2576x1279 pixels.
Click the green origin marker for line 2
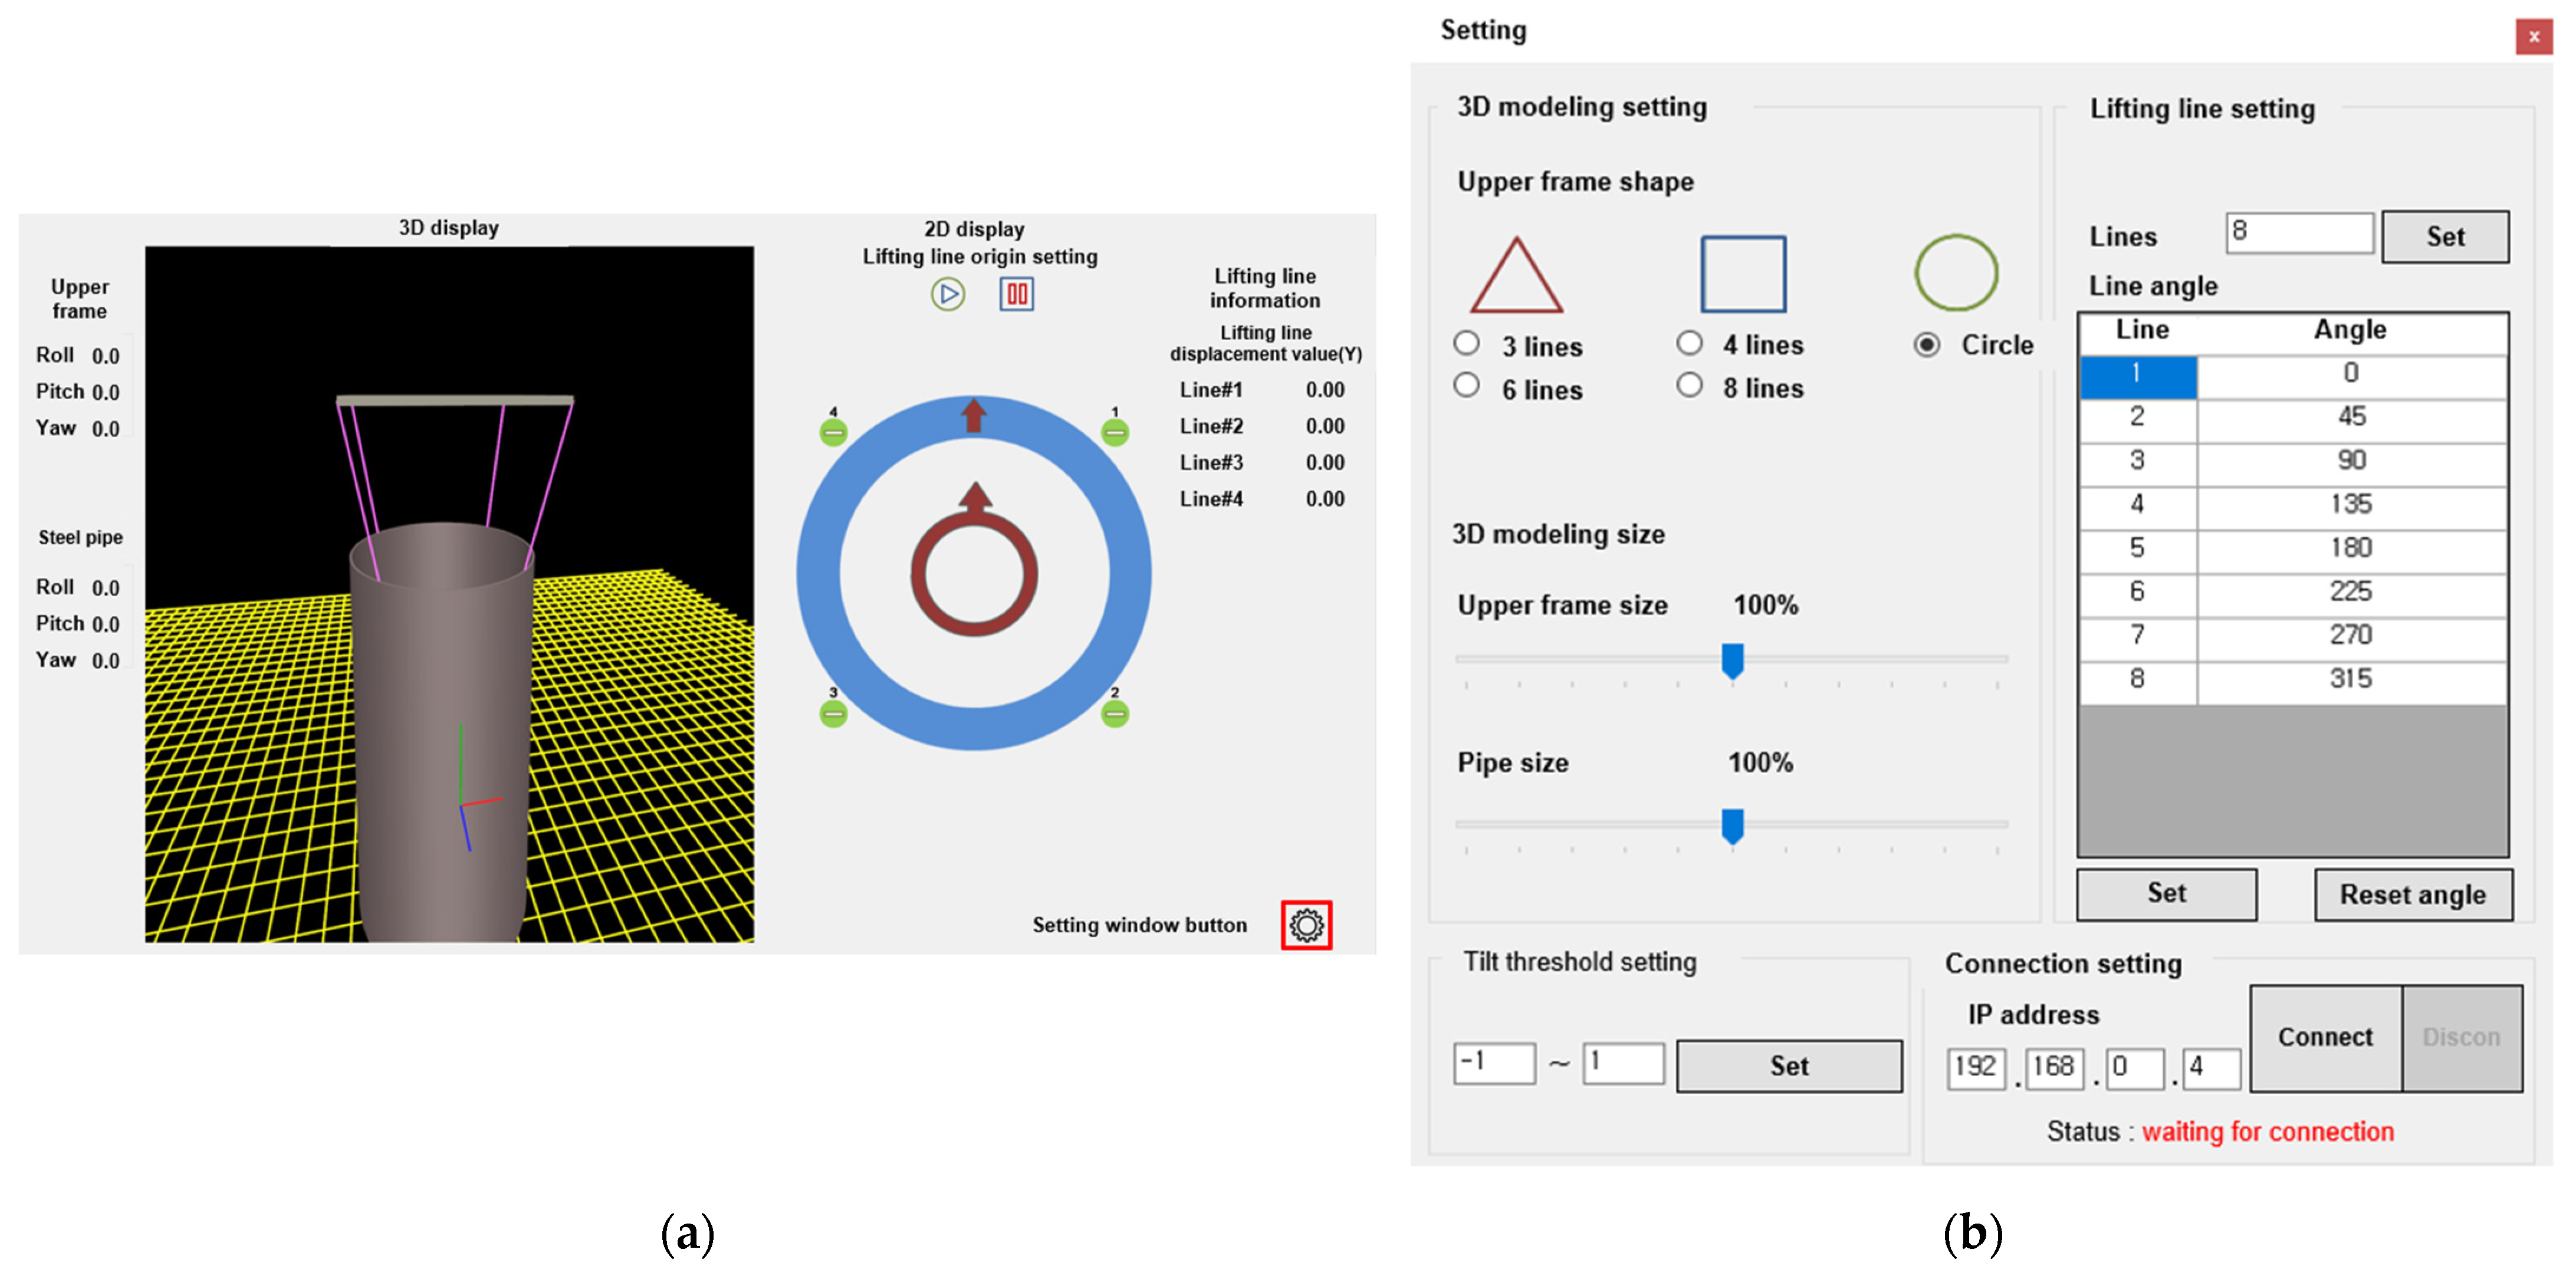(1115, 714)
